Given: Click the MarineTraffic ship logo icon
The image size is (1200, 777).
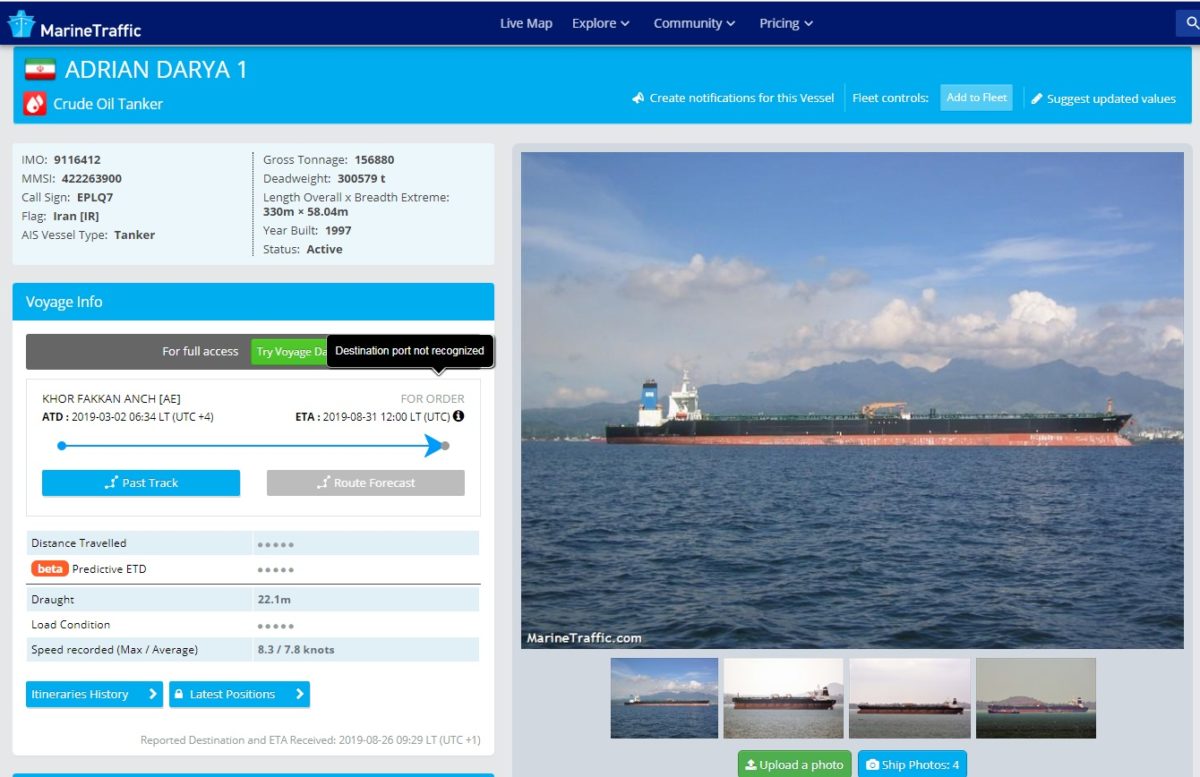Looking at the screenshot, I should 21,24.
